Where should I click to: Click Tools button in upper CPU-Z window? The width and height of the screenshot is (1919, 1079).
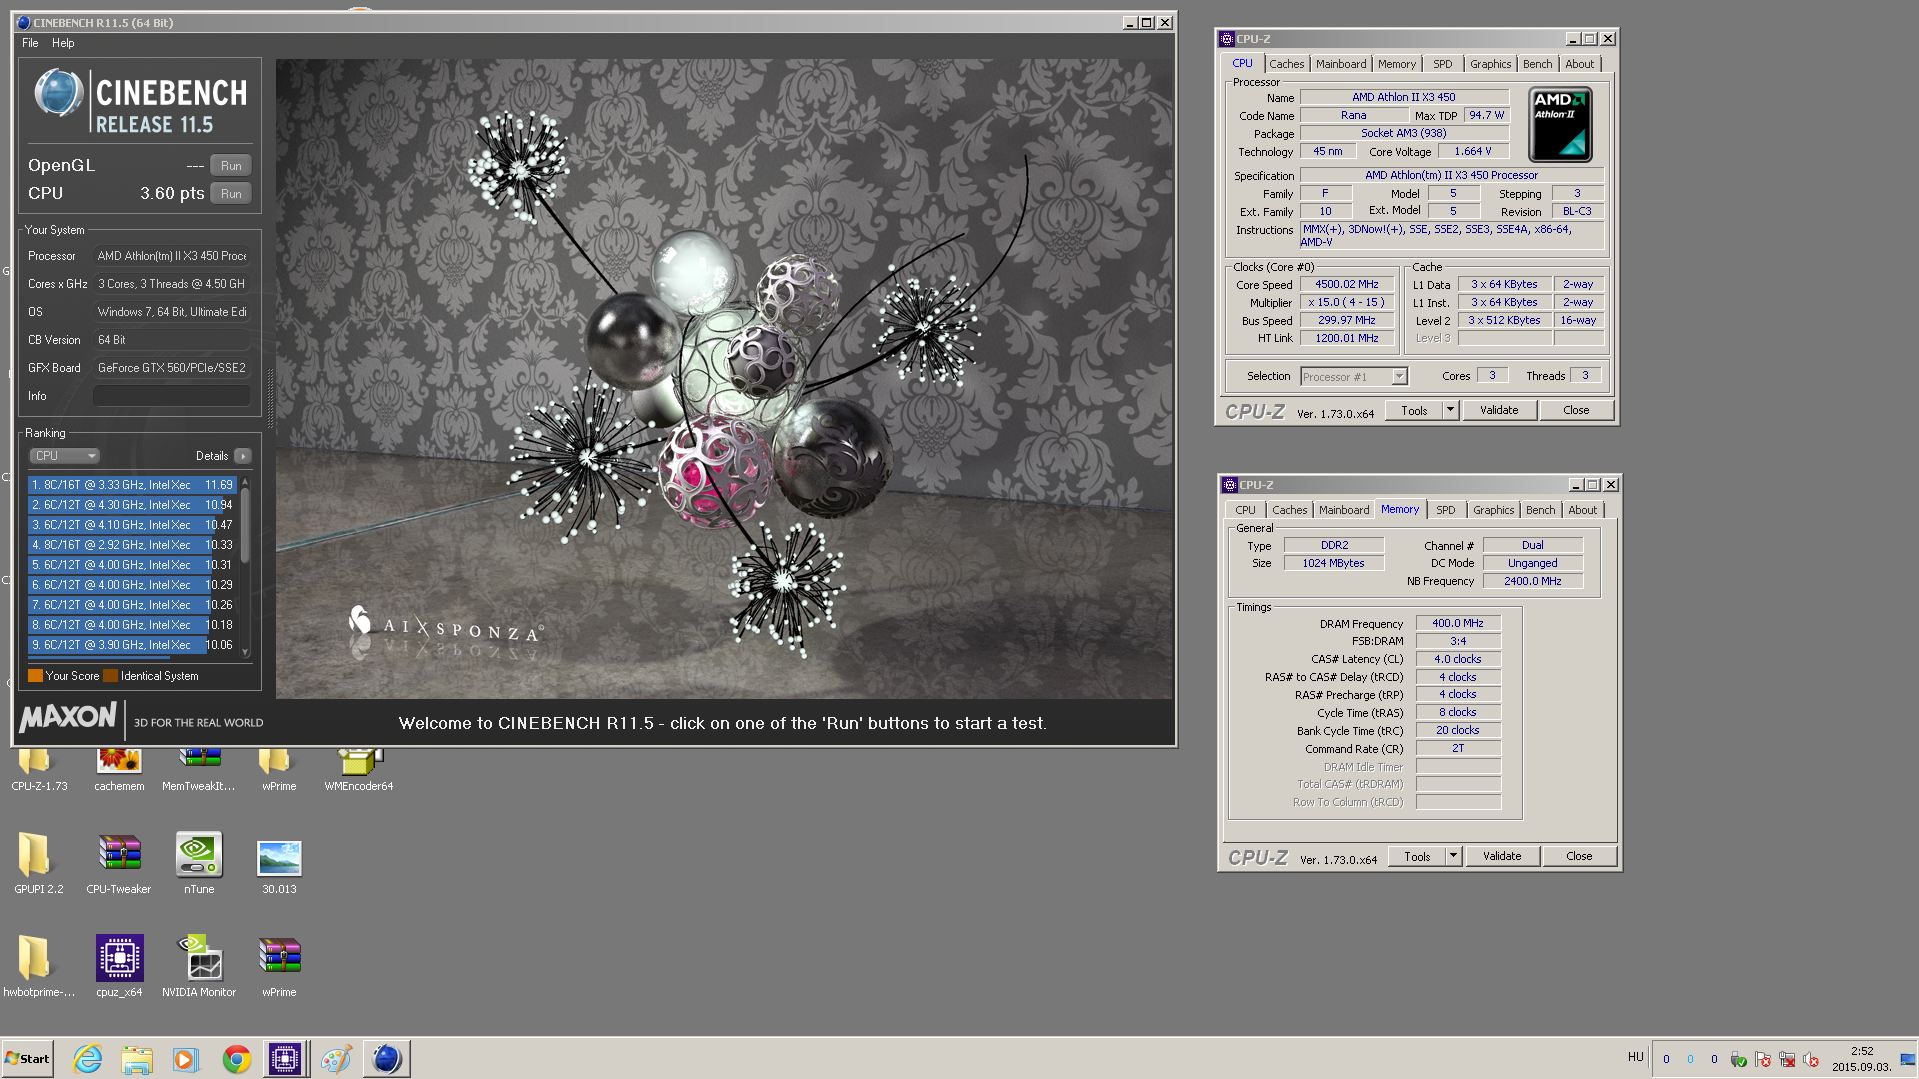click(x=1414, y=410)
